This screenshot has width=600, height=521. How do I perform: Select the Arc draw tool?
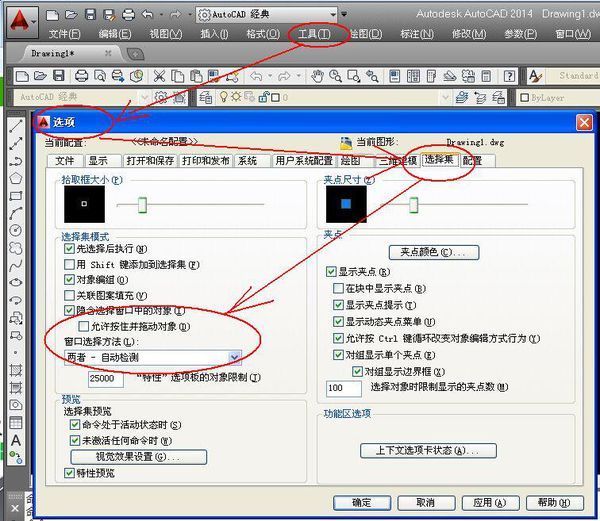click(16, 213)
